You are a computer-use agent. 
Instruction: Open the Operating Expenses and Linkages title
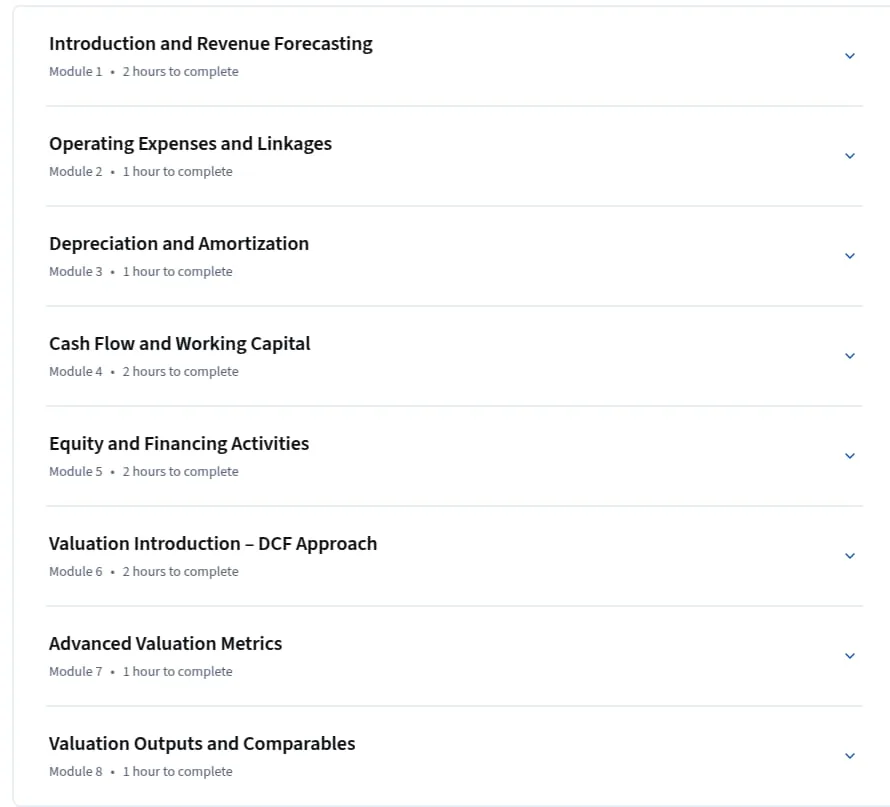click(190, 144)
